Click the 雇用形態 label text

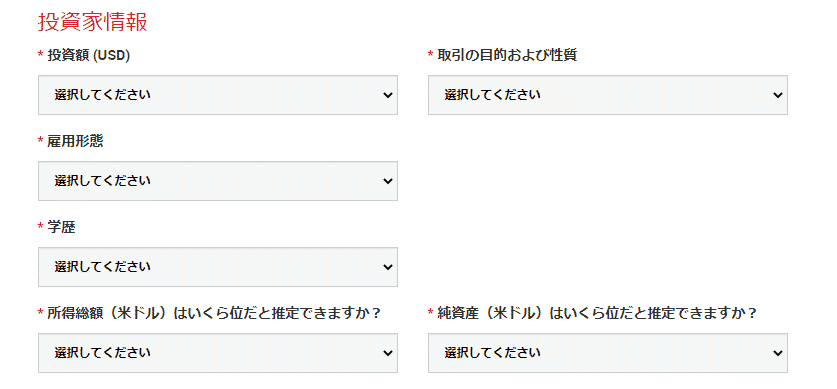(75, 141)
